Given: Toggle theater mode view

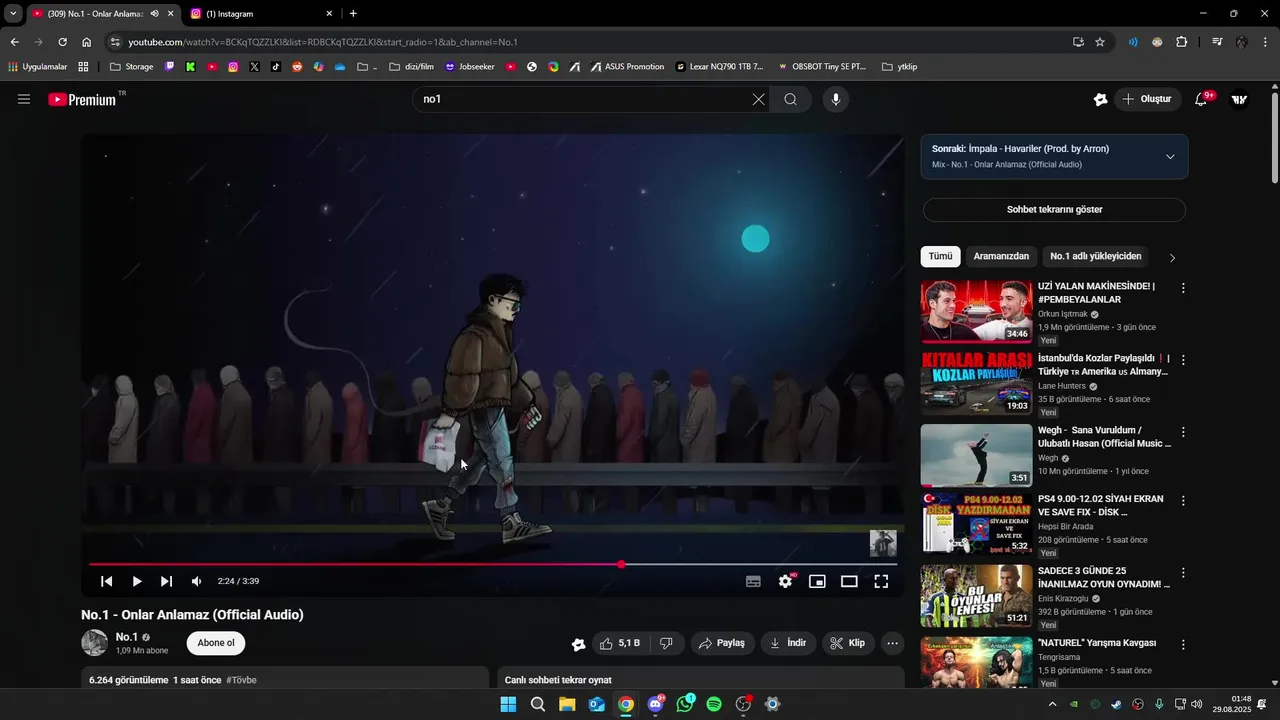Looking at the screenshot, I should 849,581.
